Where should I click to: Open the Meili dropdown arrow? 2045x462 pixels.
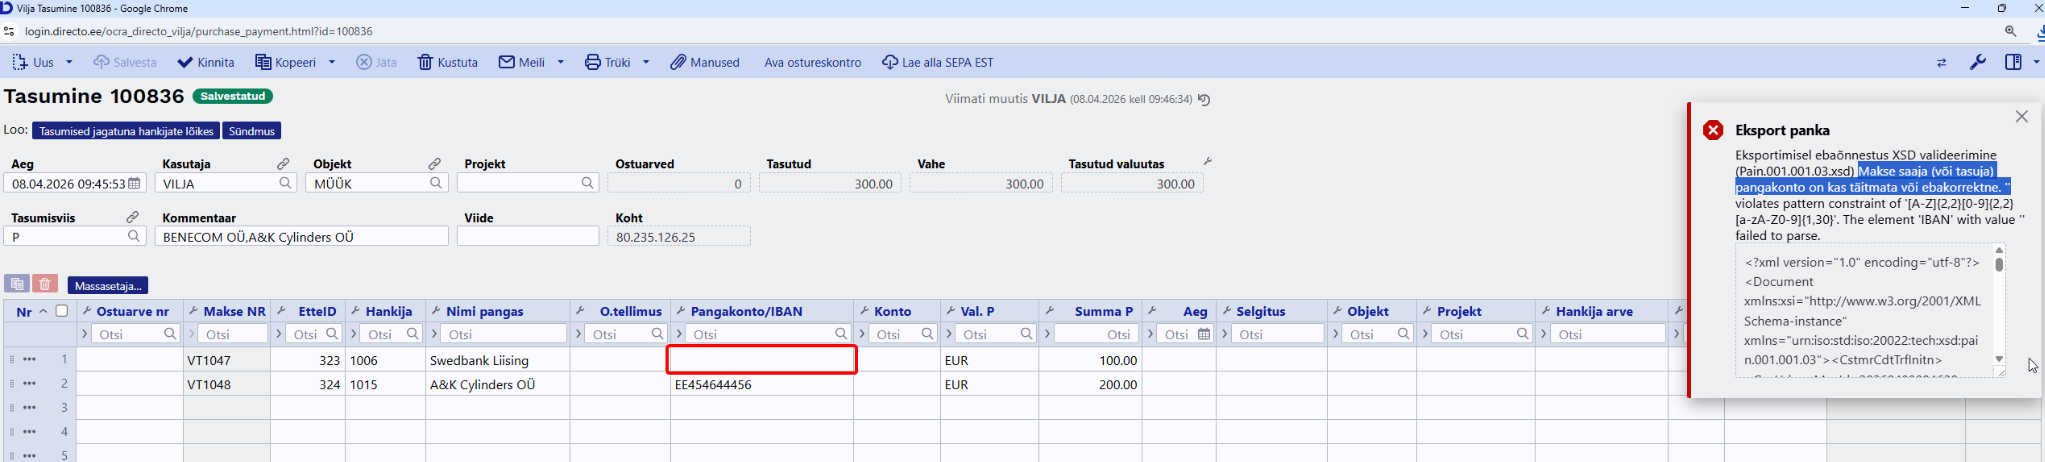[561, 62]
